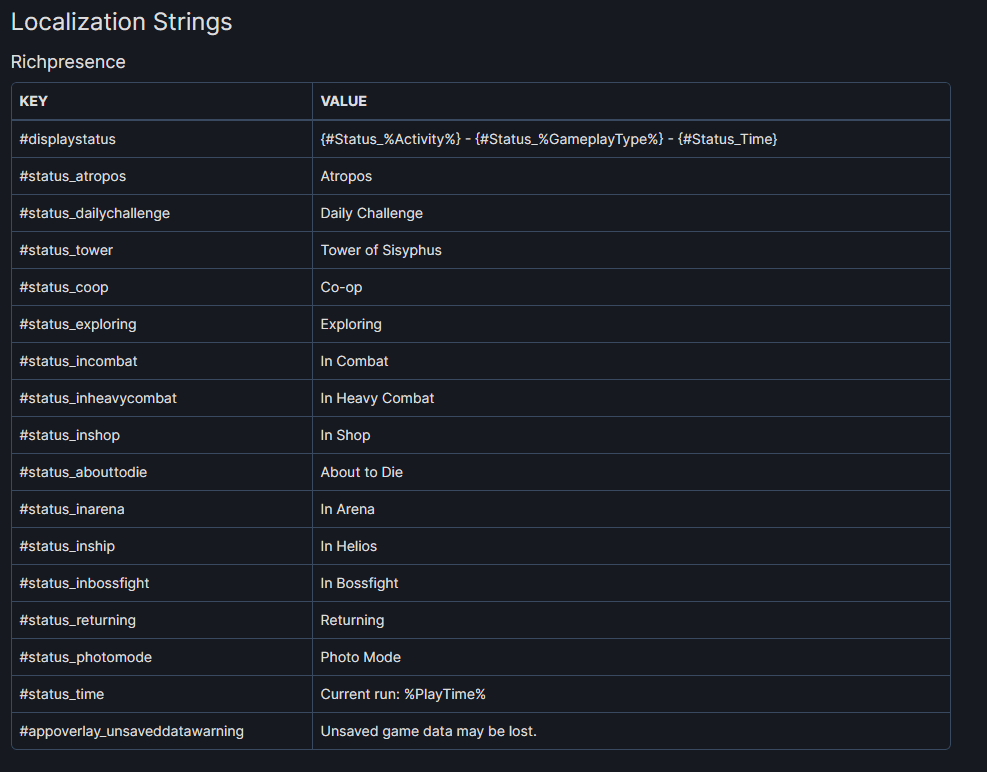Click the In Heavy Combat value
The image size is (987, 772).
(x=377, y=398)
